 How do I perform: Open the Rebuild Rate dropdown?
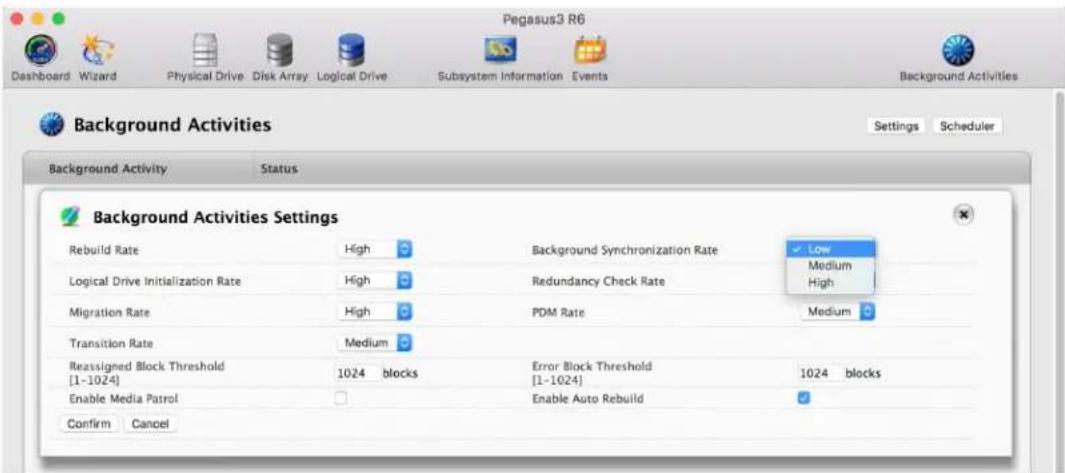(375, 249)
